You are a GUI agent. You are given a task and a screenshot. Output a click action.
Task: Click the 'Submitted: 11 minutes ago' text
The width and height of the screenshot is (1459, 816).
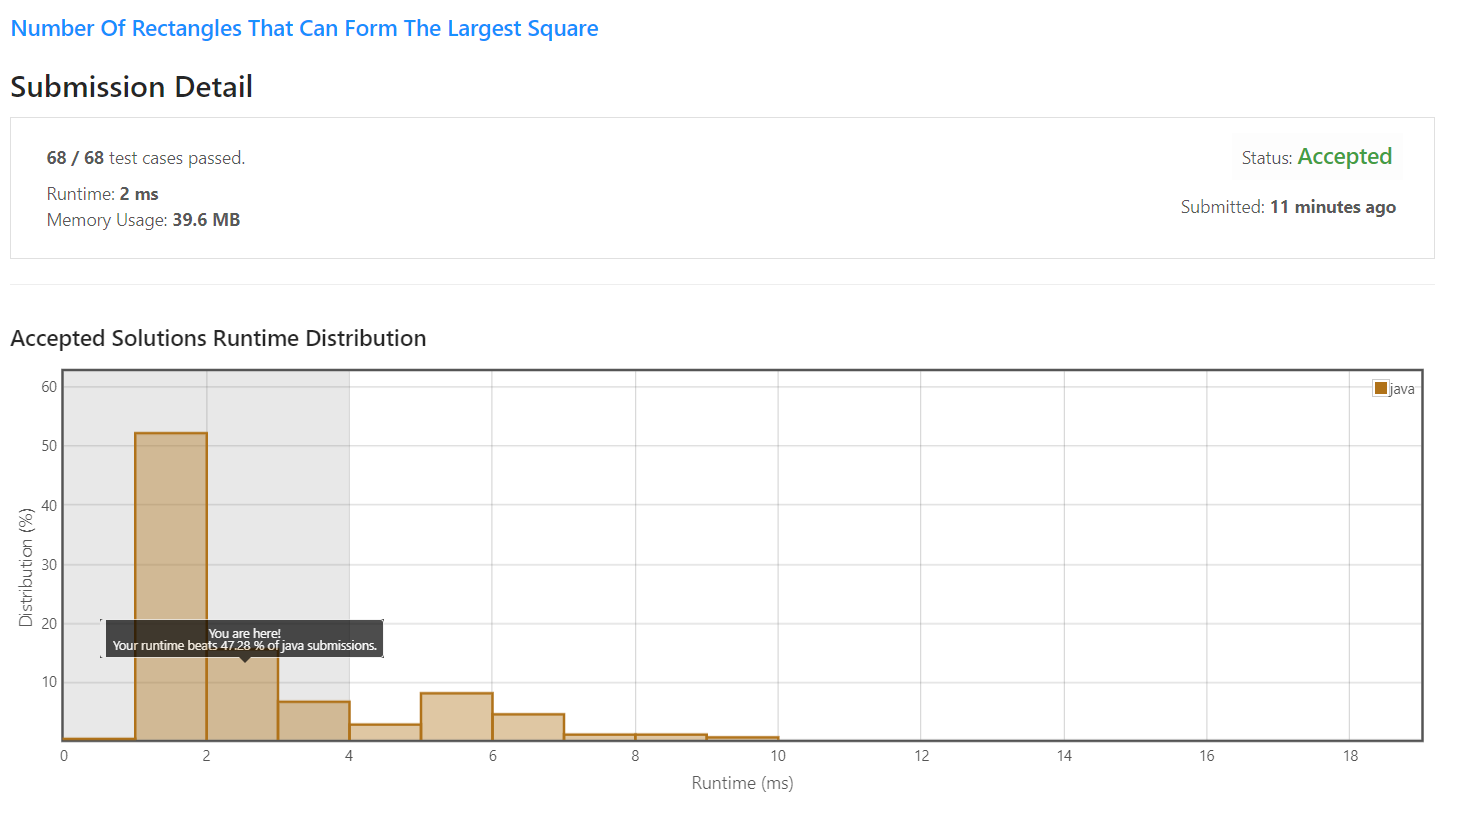pos(1288,207)
